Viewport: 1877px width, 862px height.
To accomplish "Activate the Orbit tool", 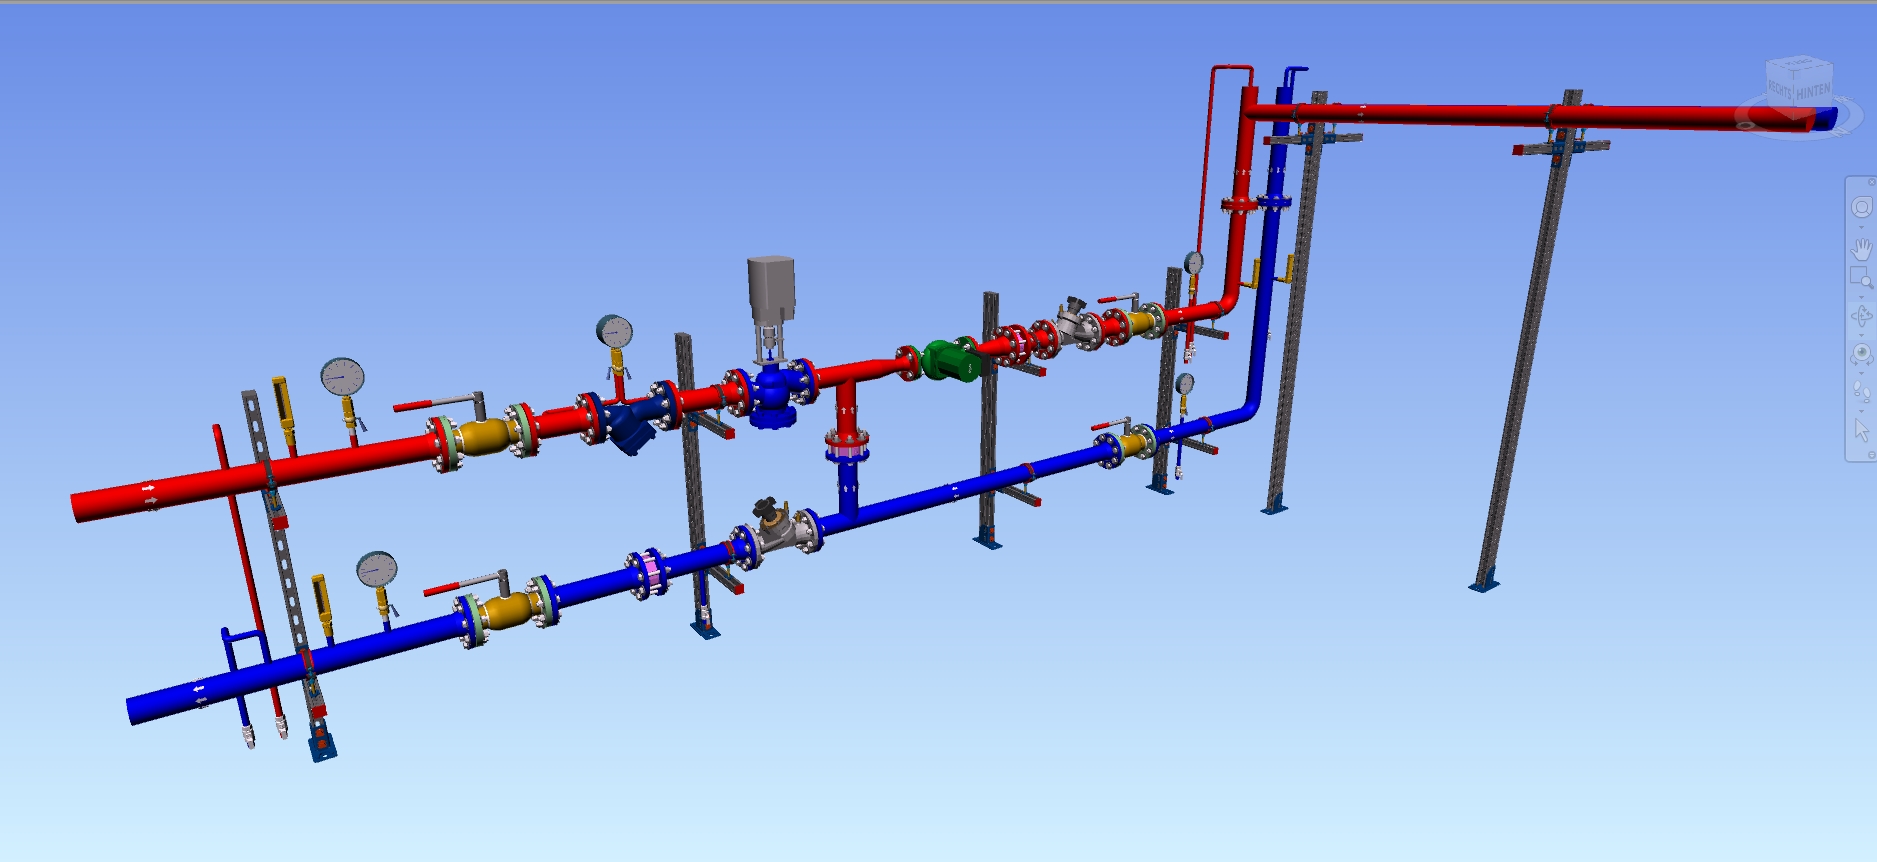I will pos(1861,316).
